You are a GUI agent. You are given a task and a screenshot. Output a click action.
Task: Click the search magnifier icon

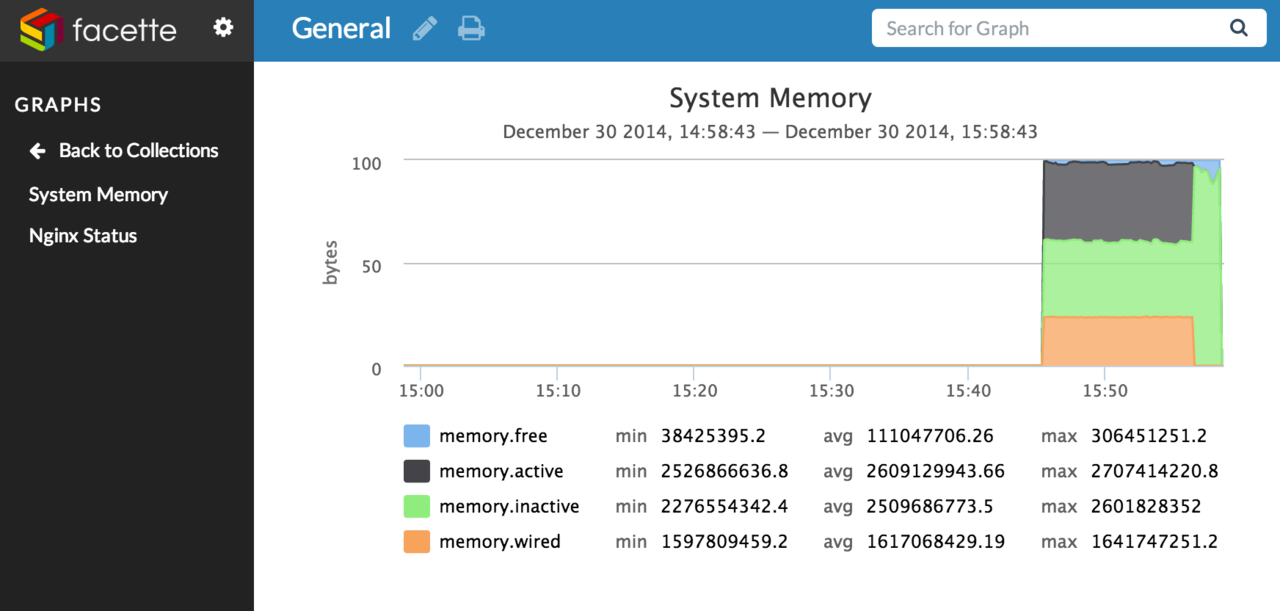point(1238,28)
